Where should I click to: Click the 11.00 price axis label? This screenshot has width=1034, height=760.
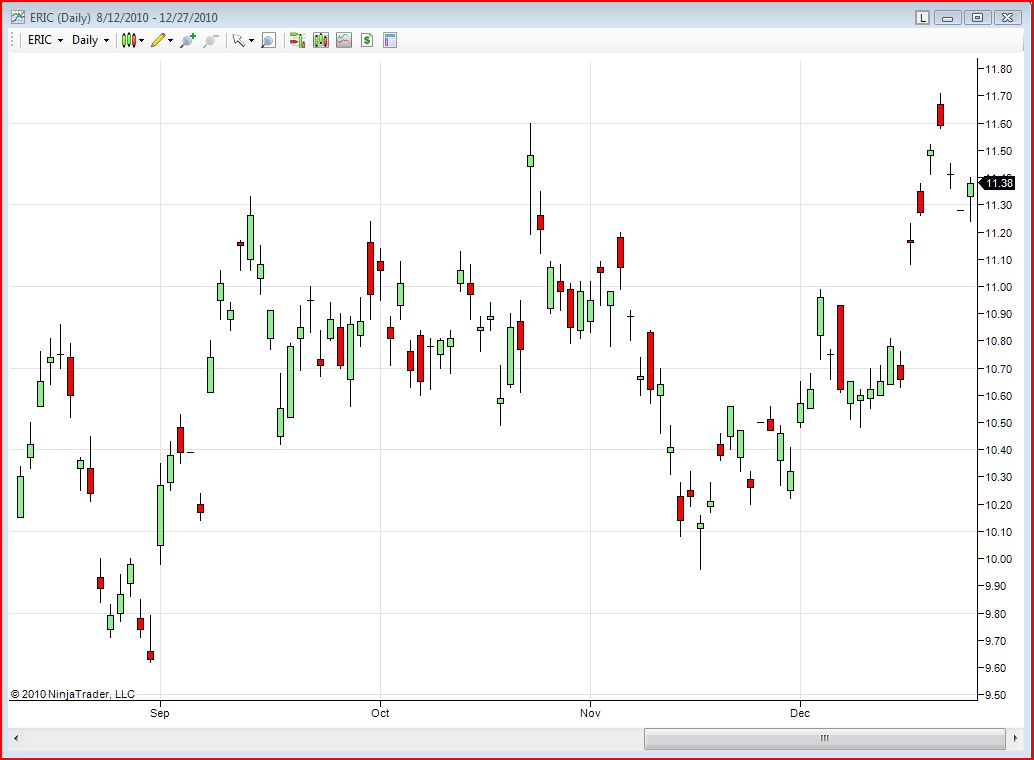pos(998,286)
